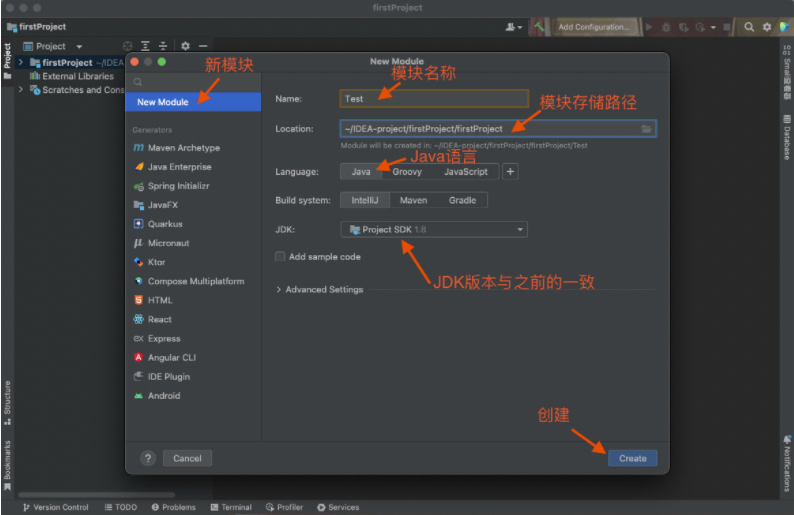Click the Location path field
Screen dimensions: 794x515
498,129
